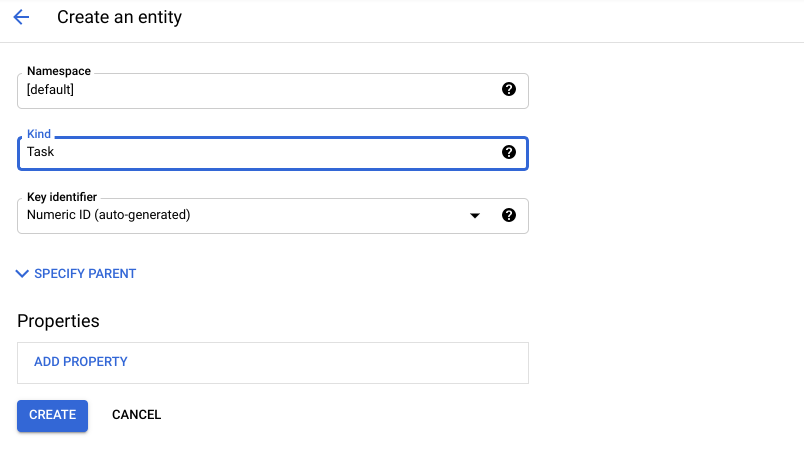Open the Namespace help question mark
Screen dimensions: 804x475
[509, 89]
